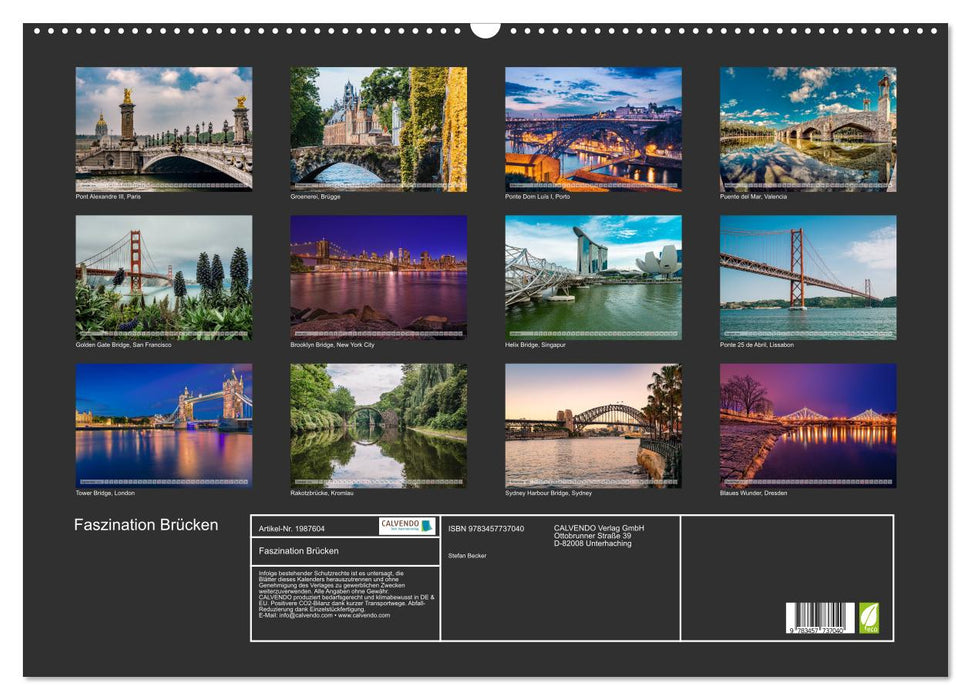Open the Helix Bridge Singapur photo

(593, 277)
